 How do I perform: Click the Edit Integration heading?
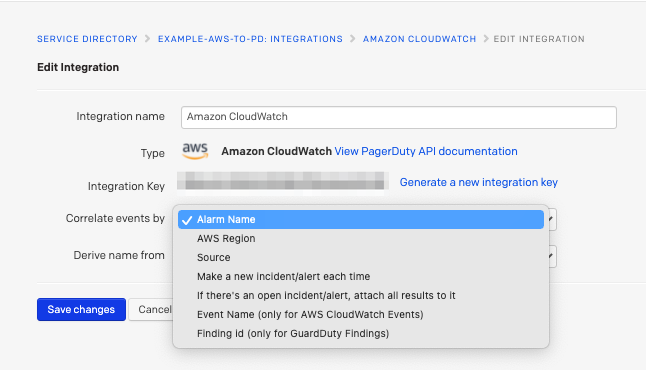pos(78,67)
